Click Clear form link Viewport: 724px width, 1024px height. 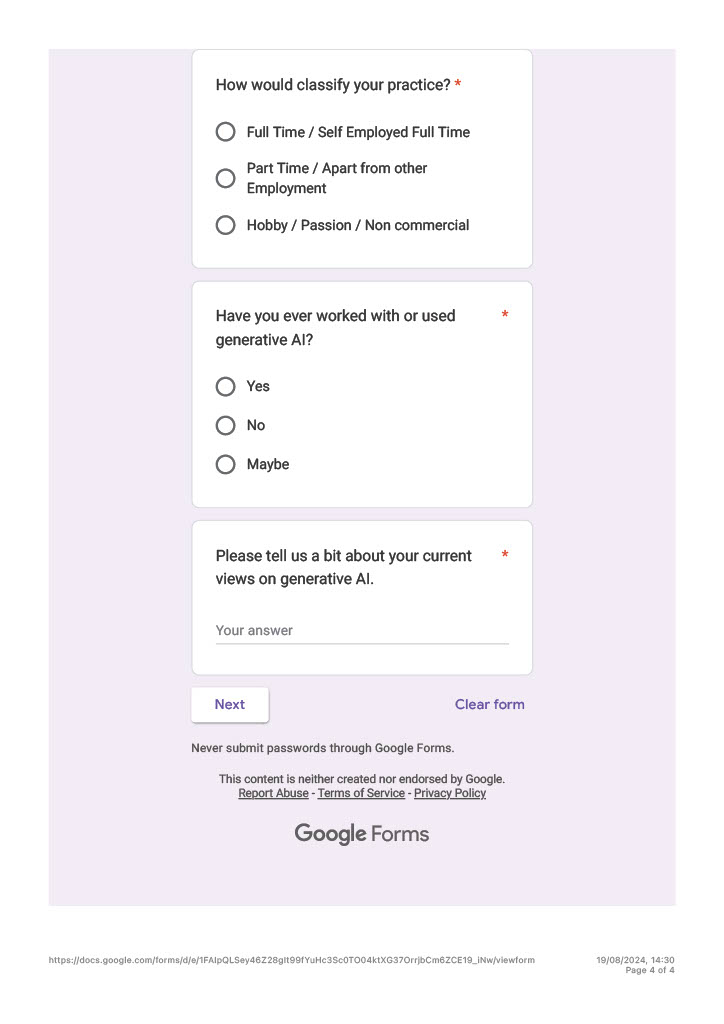pyautogui.click(x=490, y=705)
